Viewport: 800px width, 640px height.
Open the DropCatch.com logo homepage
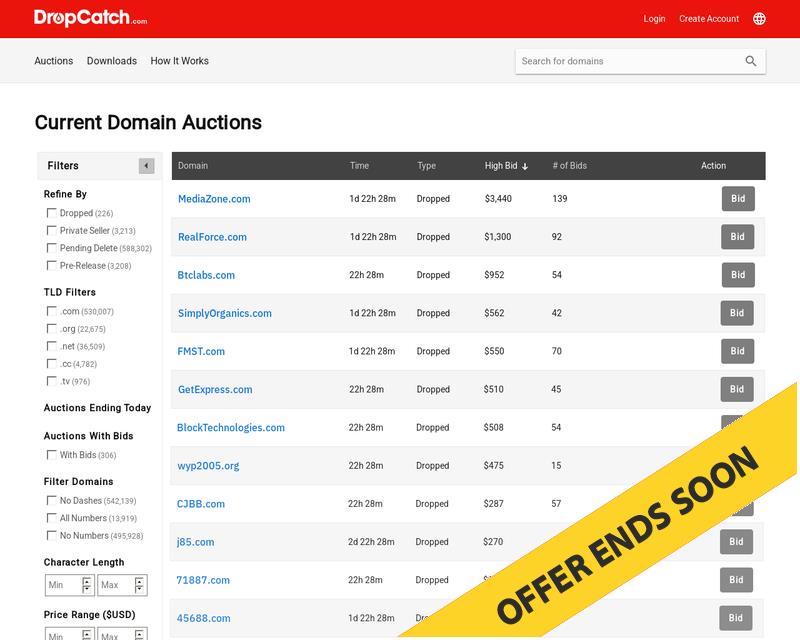click(91, 18)
